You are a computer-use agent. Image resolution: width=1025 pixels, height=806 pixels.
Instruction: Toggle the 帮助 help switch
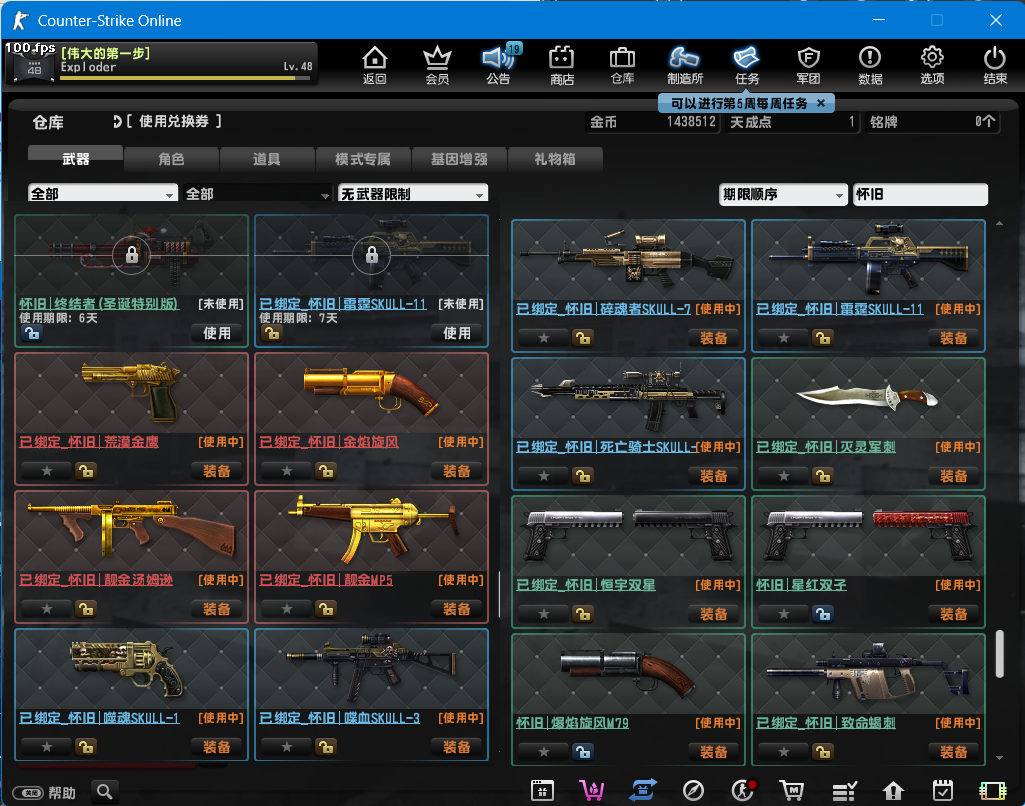27,793
